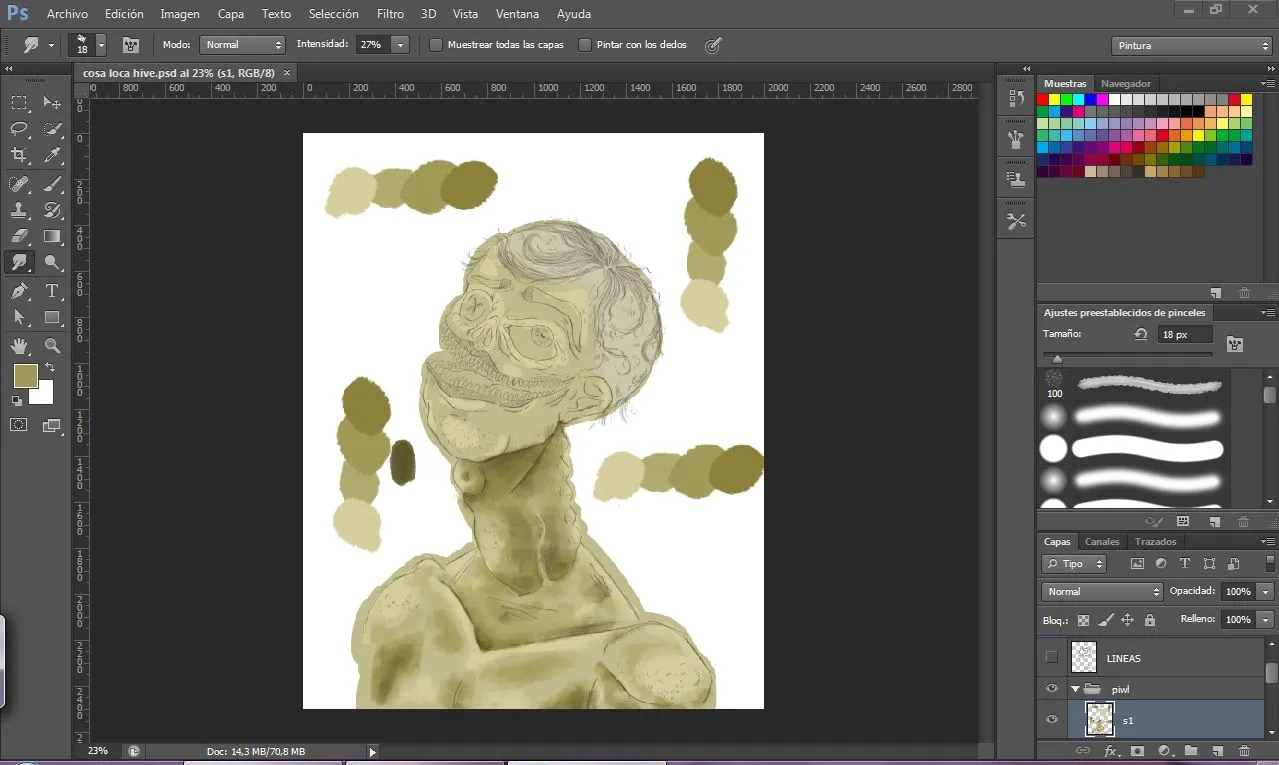Enable Muestrear todas las capas checkbox
1279x765 pixels.
coord(436,45)
